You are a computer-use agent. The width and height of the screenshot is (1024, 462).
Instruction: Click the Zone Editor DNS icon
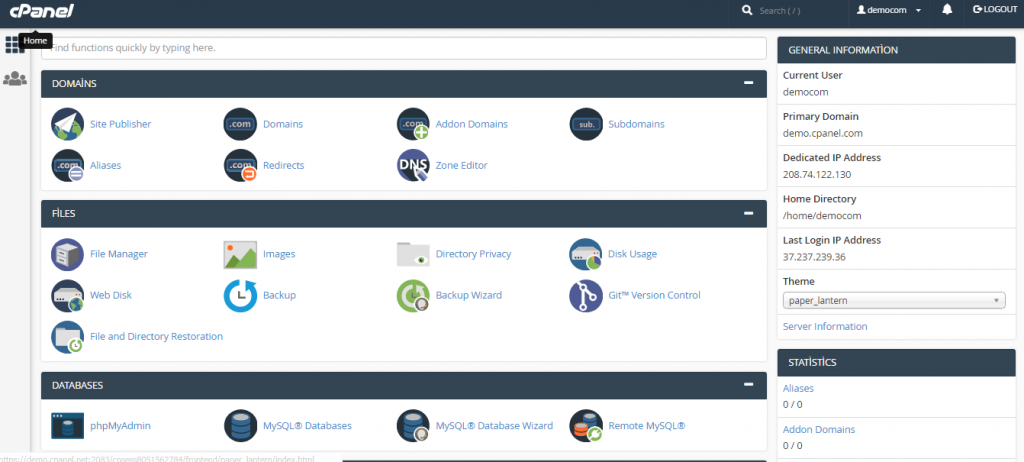click(413, 165)
